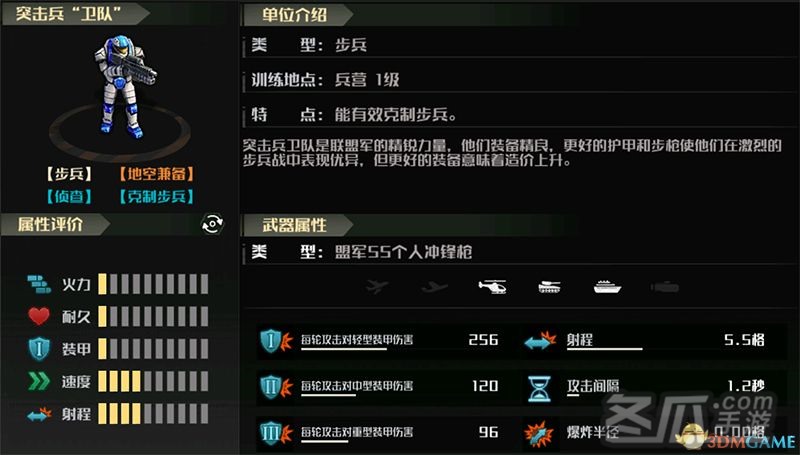Click the medium armor damage shield icon
Screen dimensions: 800x455
276,387
